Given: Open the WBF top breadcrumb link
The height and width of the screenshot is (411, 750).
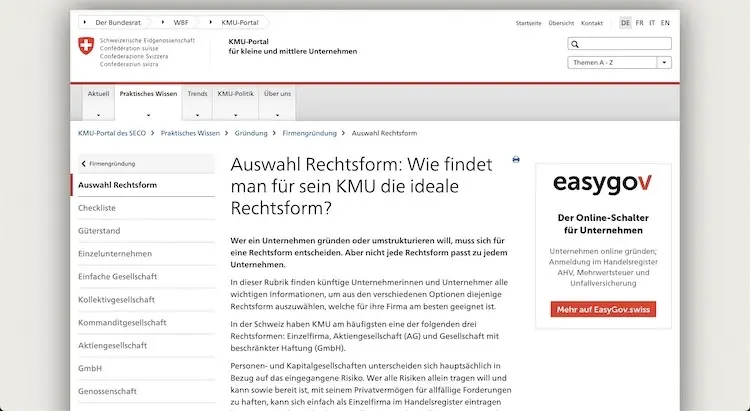Looking at the screenshot, I should 181,22.
